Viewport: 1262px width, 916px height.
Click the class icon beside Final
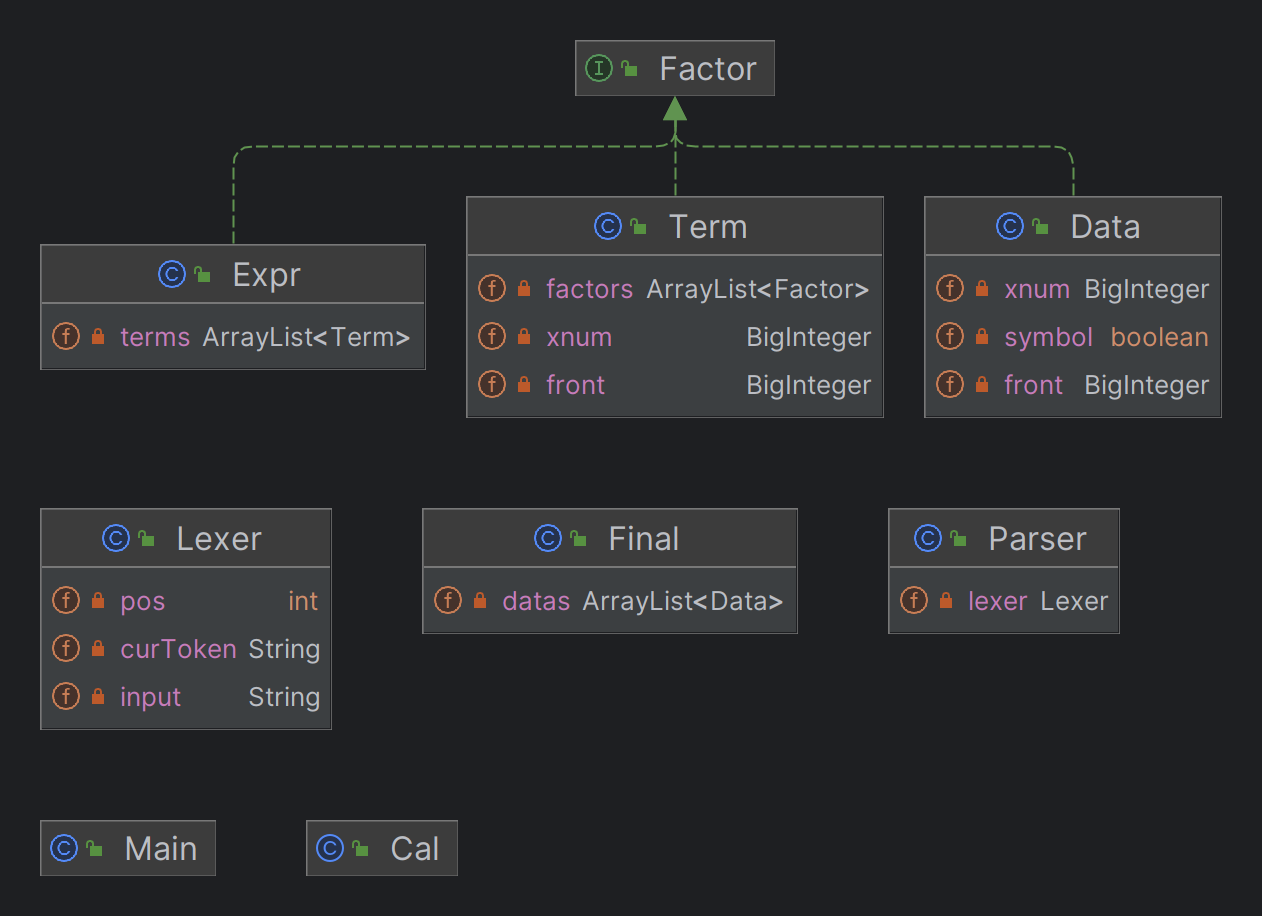(548, 538)
